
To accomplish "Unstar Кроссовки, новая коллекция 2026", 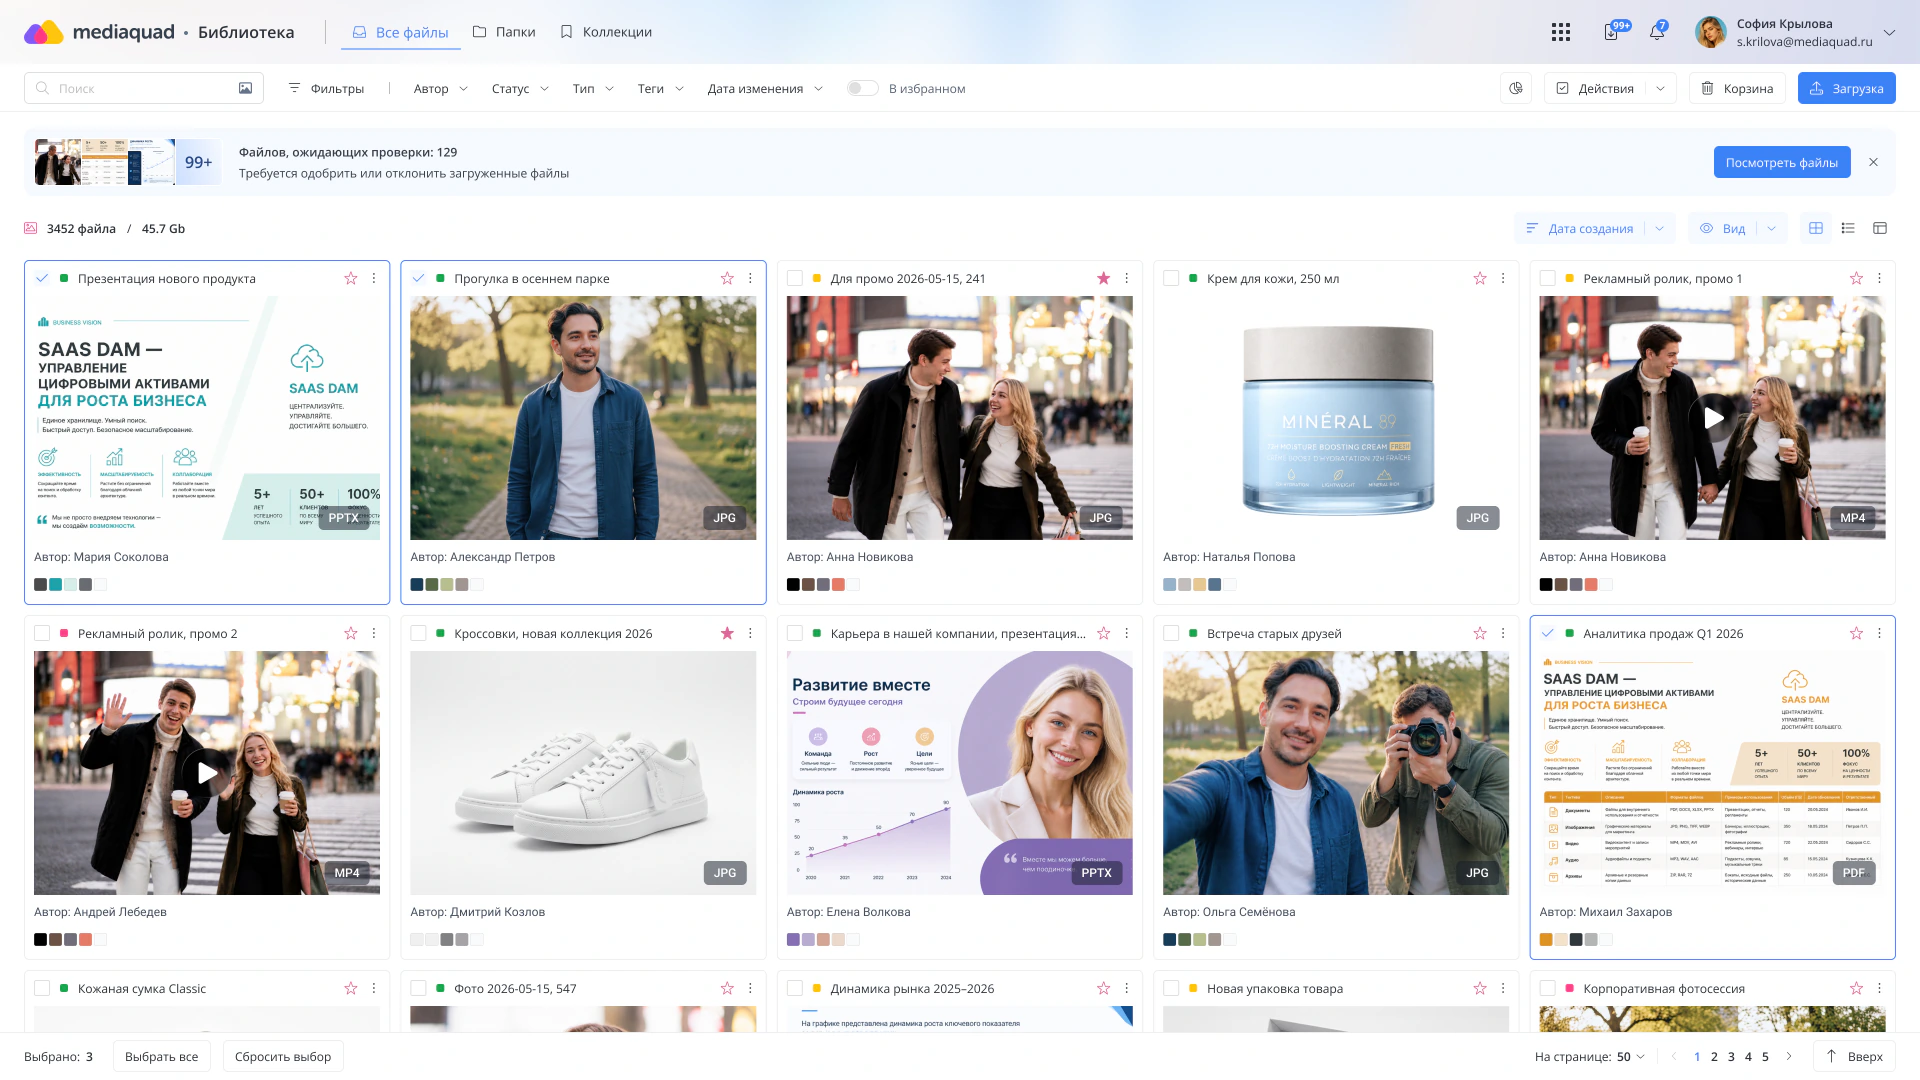I will point(727,633).
